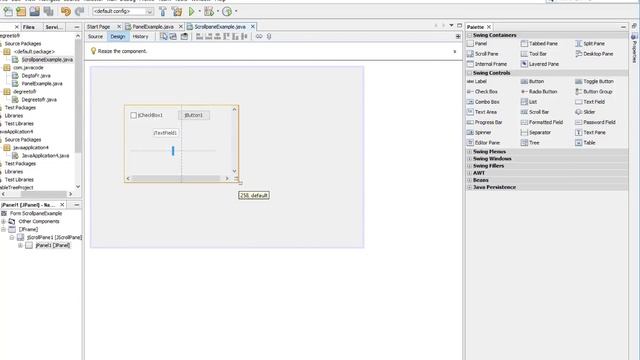640x360 pixels.
Task: Click the jTextField1 field in the form
Action: 165,133
